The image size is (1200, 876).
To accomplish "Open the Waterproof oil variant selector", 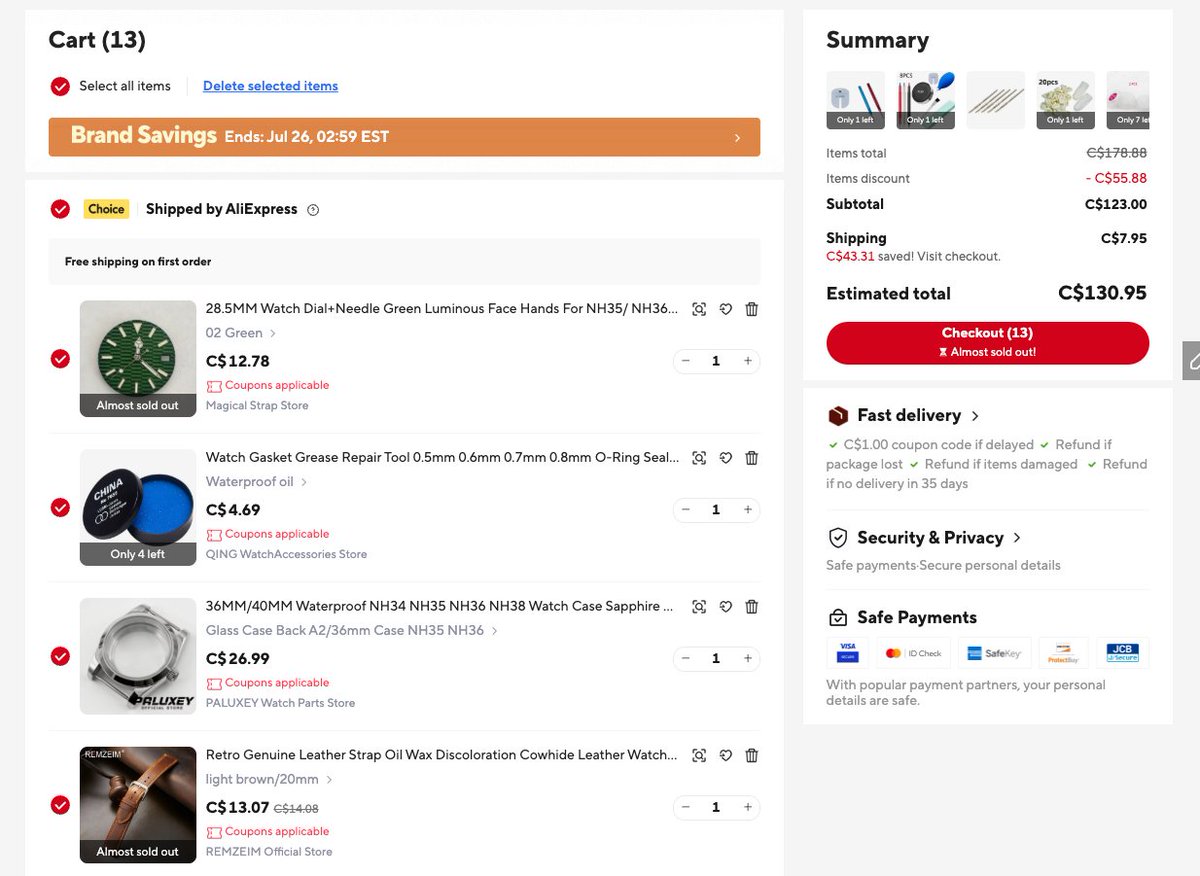I will 257,482.
